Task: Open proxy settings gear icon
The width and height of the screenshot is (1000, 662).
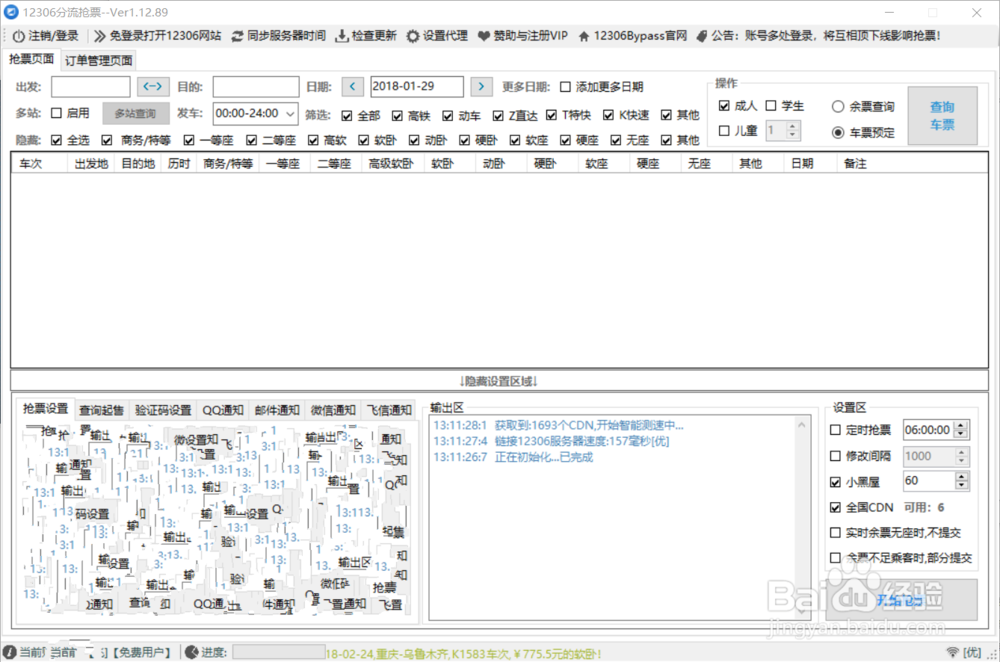Action: [413, 36]
